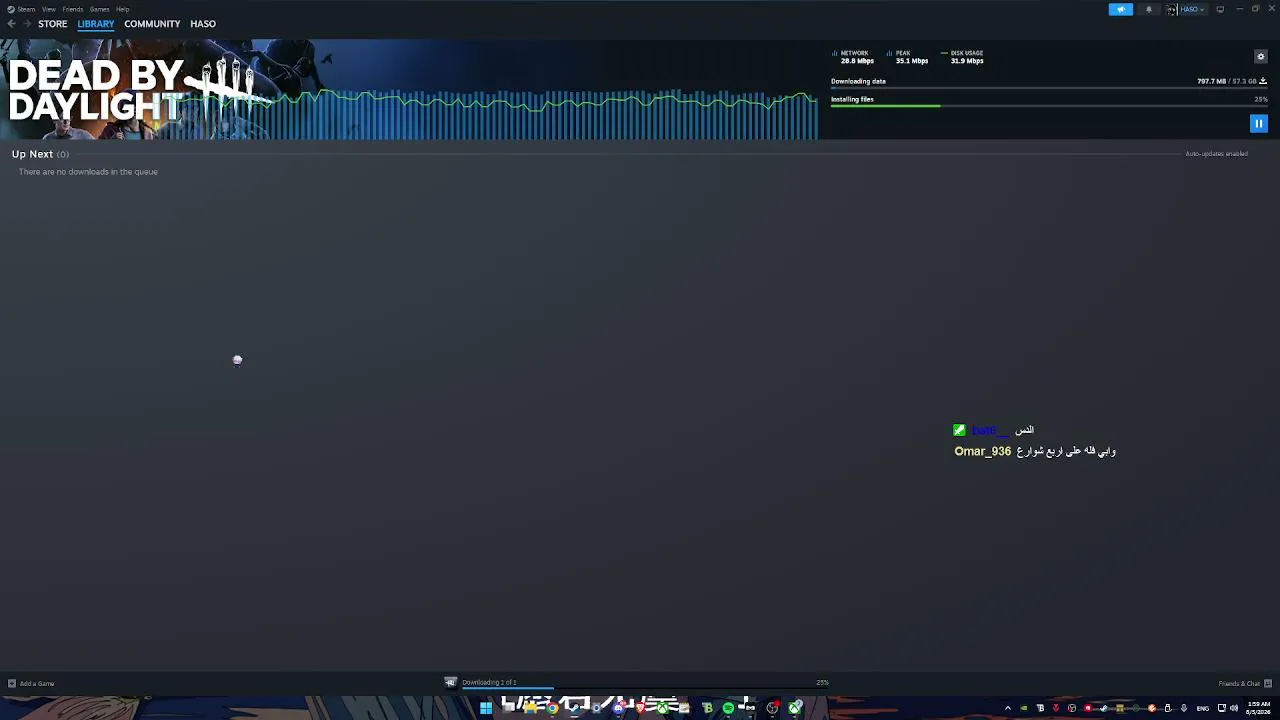Click the NETWORK 28.8 Mbps stat
This screenshot has width=1280, height=720.
tap(853, 57)
